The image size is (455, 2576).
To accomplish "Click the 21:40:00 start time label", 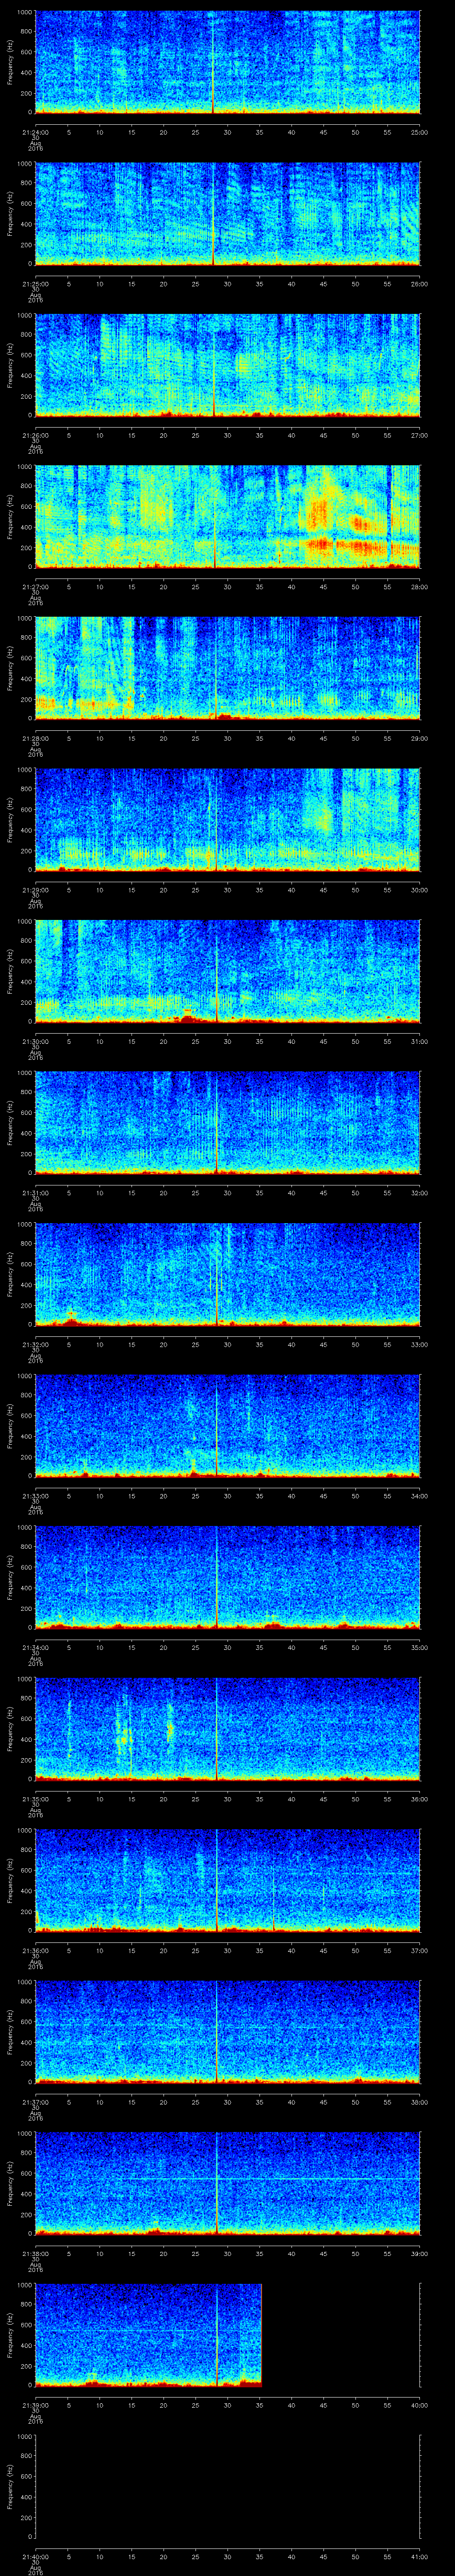I will pos(35,2556).
